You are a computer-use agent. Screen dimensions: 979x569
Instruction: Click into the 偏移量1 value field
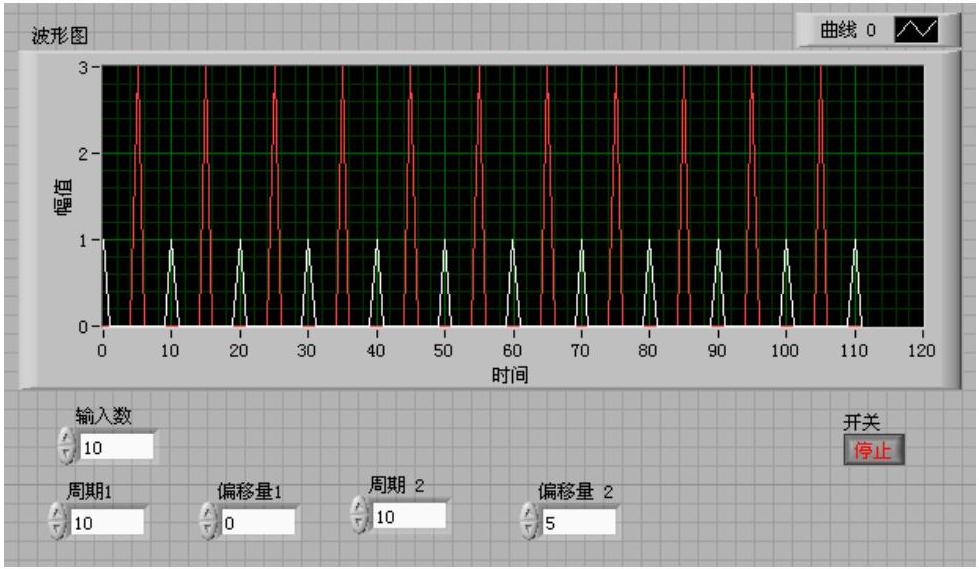(x=258, y=522)
